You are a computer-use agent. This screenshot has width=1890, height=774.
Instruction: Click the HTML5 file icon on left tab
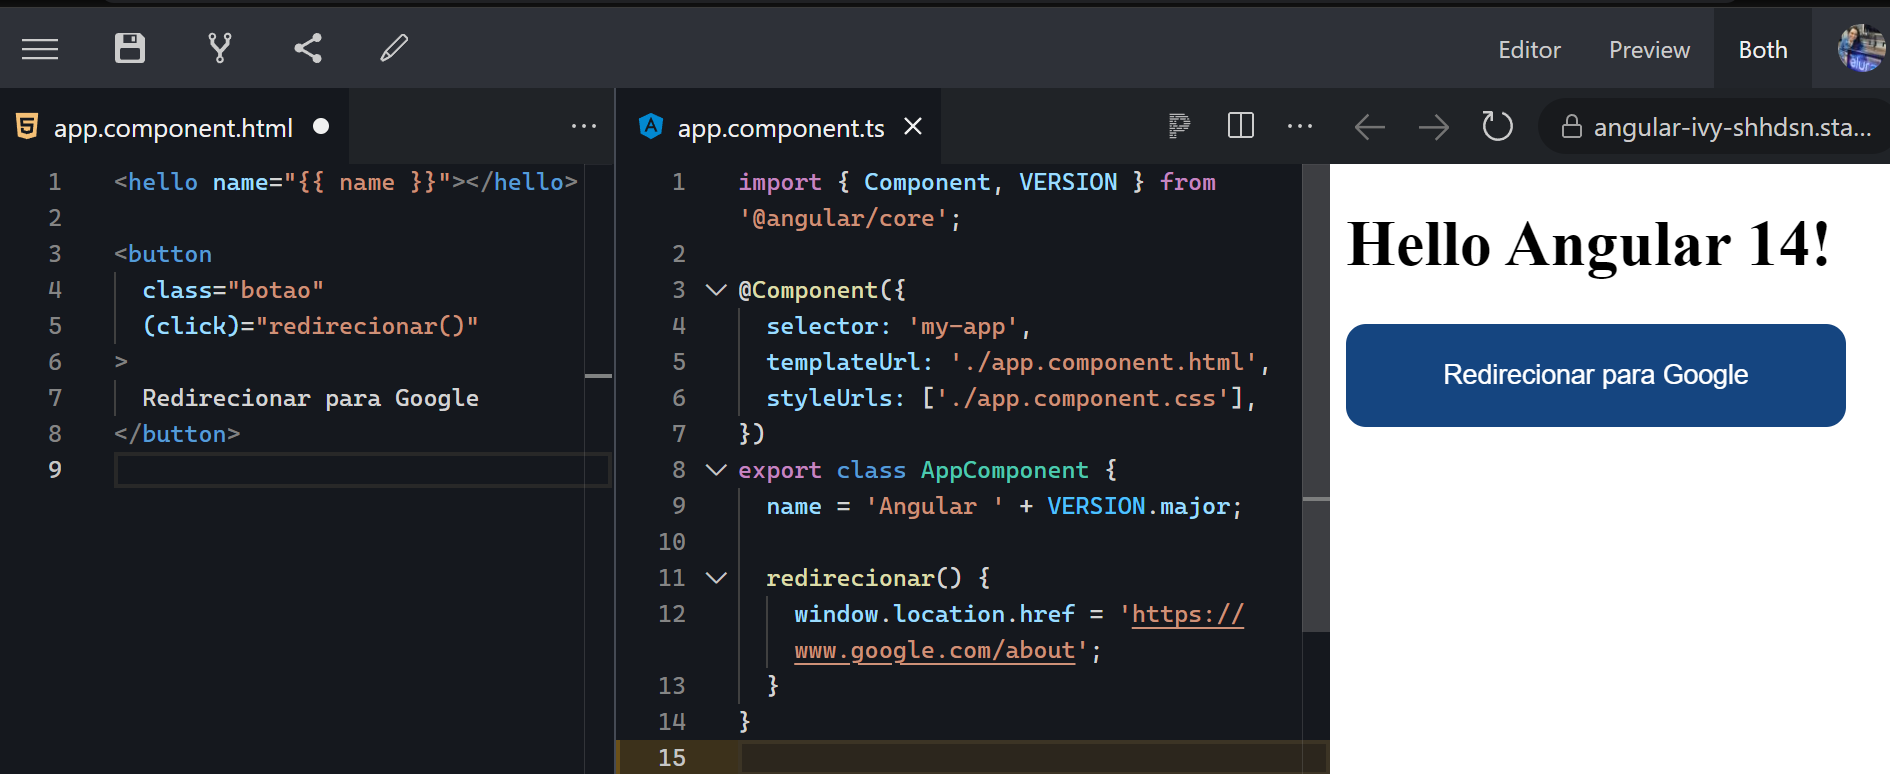(x=27, y=127)
